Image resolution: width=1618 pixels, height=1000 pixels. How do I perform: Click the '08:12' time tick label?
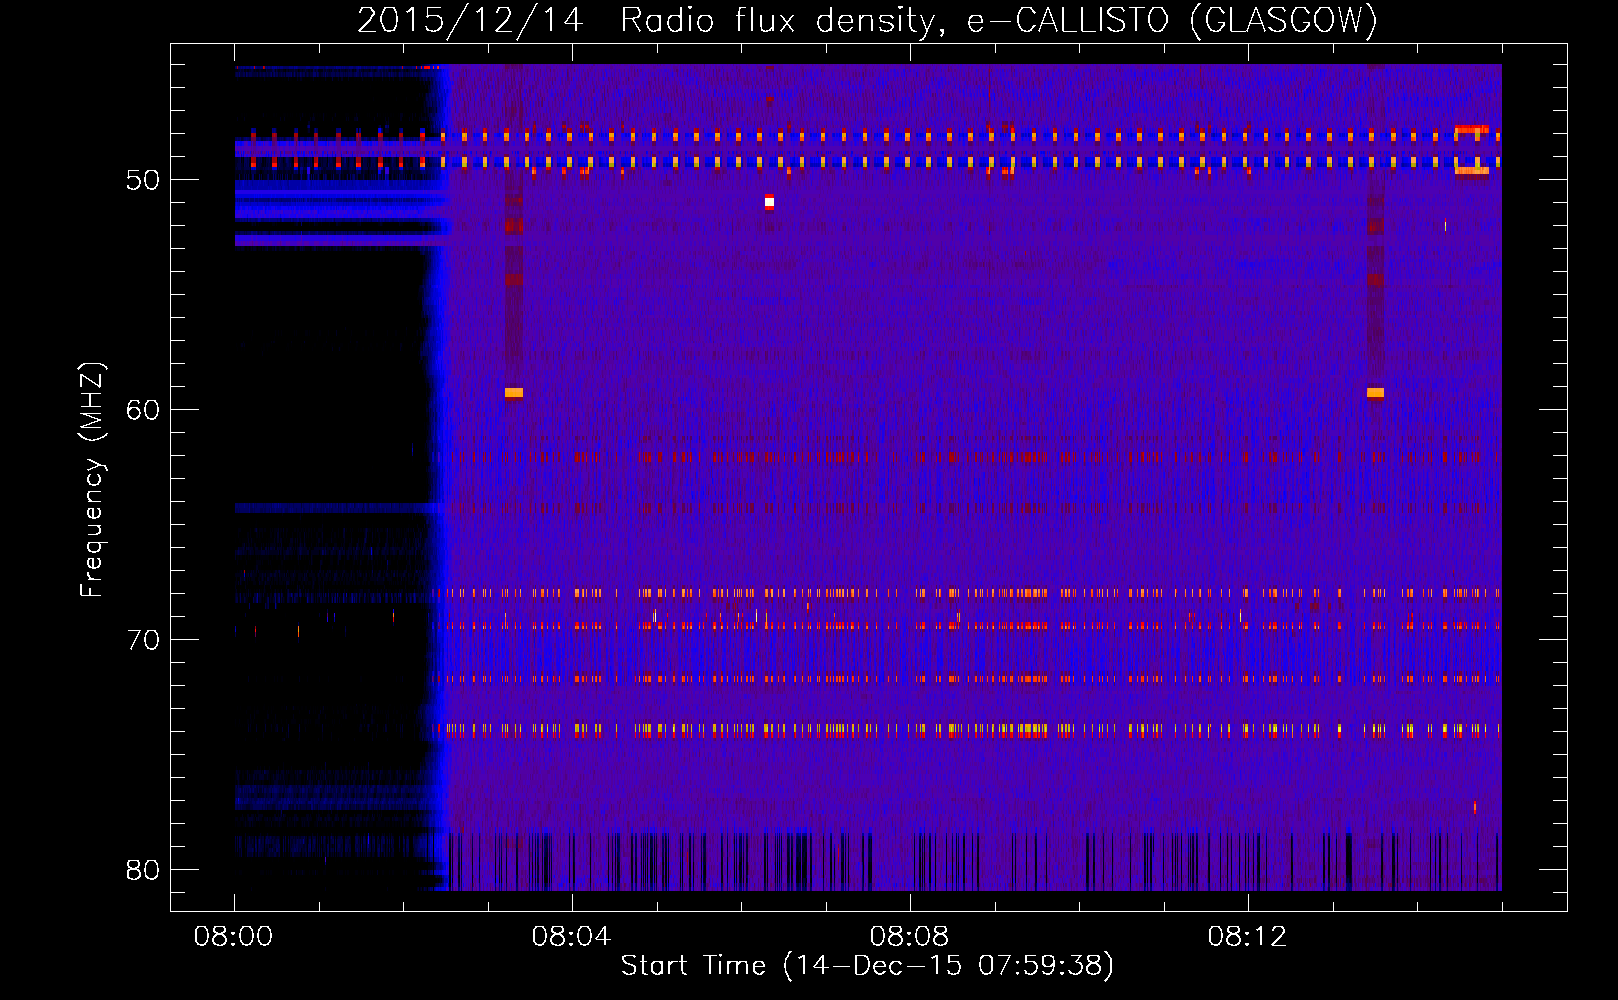pos(1247,937)
